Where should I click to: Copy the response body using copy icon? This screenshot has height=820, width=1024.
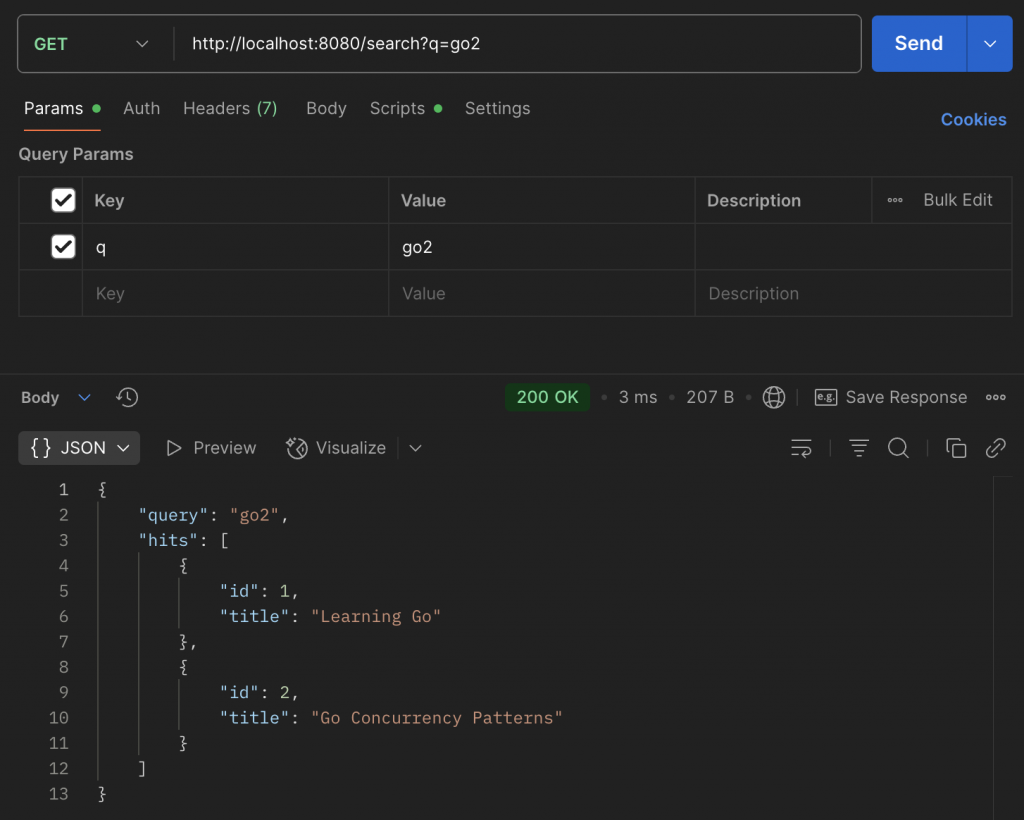tap(956, 448)
